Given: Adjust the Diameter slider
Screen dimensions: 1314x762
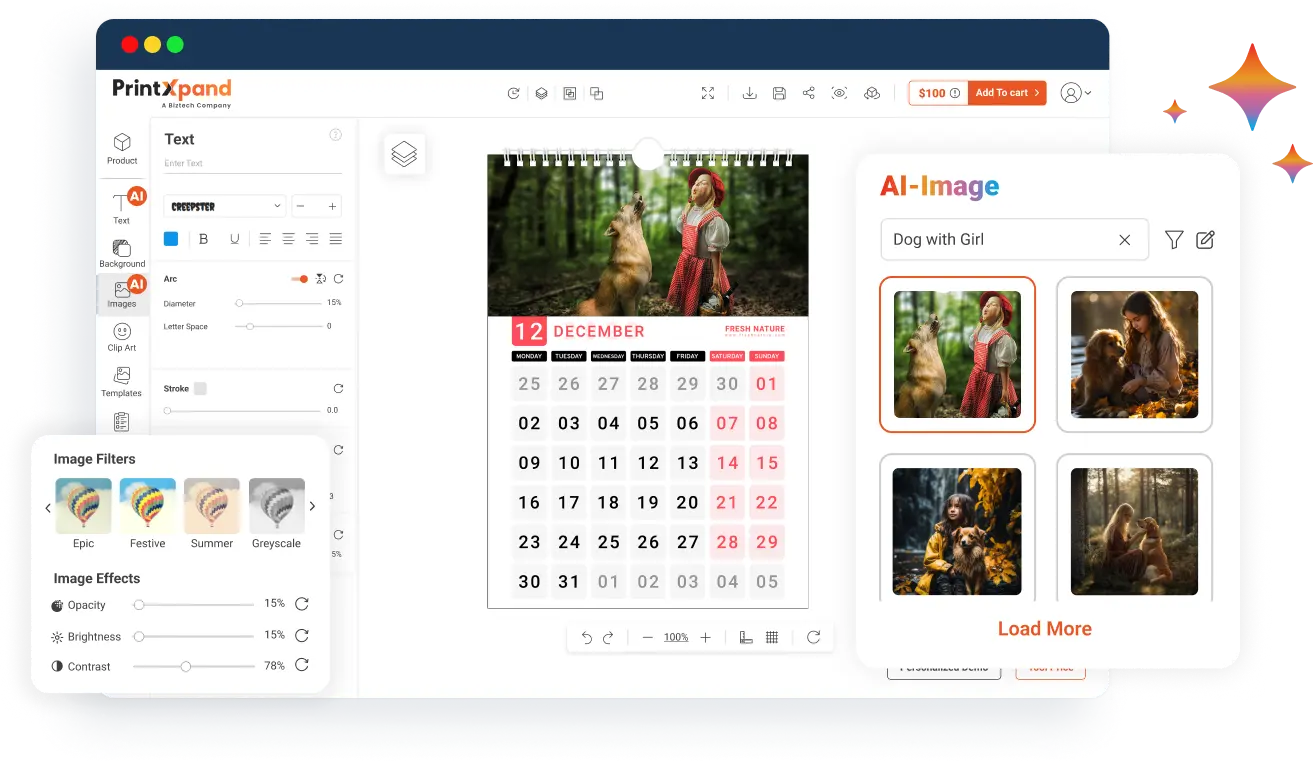Looking at the screenshot, I should 278,302.
